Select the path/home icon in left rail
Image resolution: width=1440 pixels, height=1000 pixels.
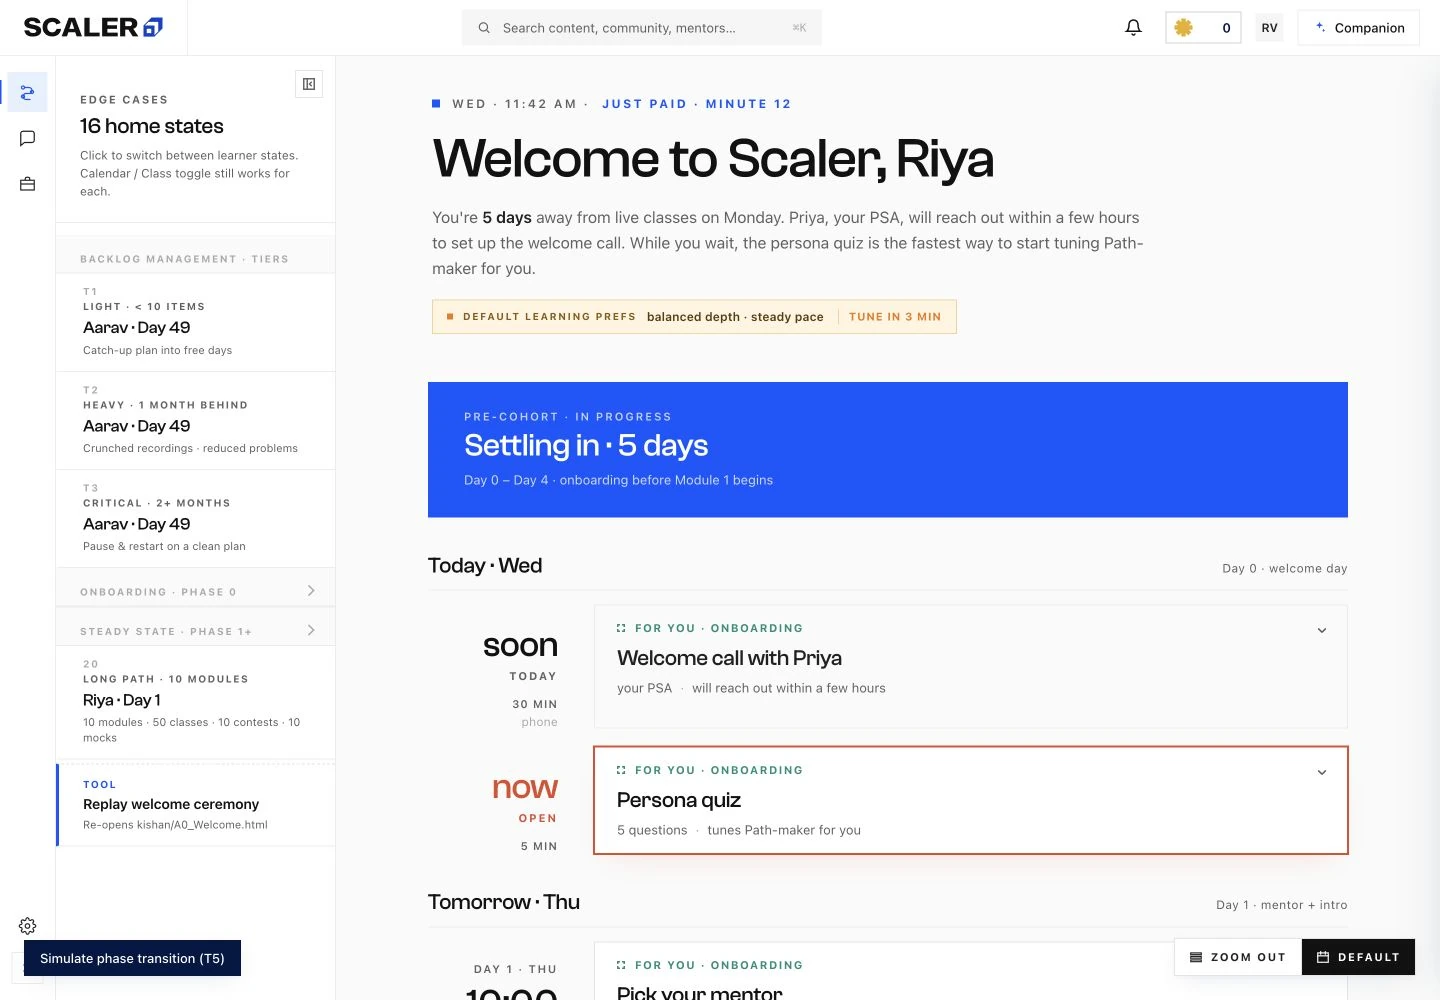[x=27, y=93]
